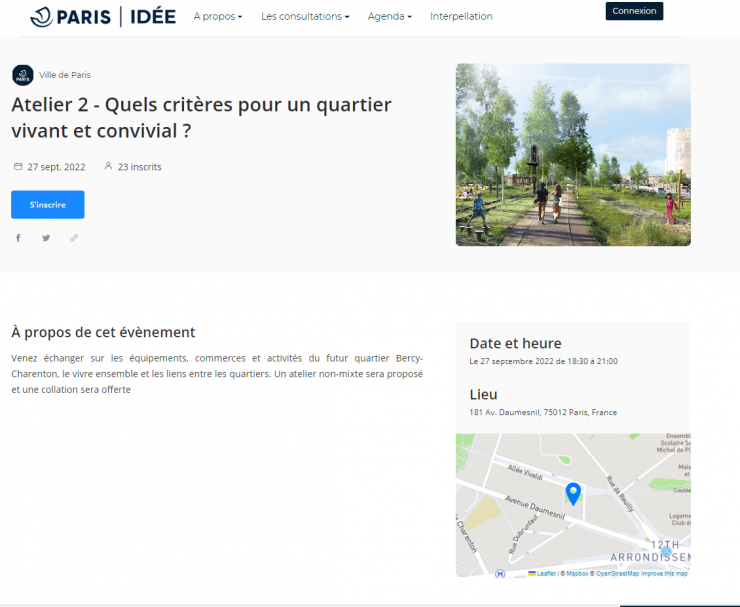740x607 pixels.
Task: Click the blue location pin on map
Action: click(x=573, y=493)
